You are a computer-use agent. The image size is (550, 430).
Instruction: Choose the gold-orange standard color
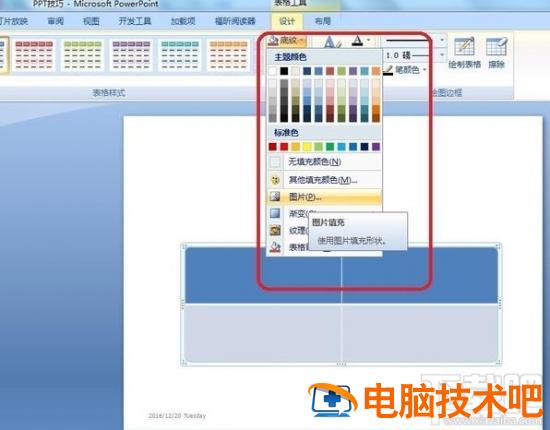pos(296,147)
